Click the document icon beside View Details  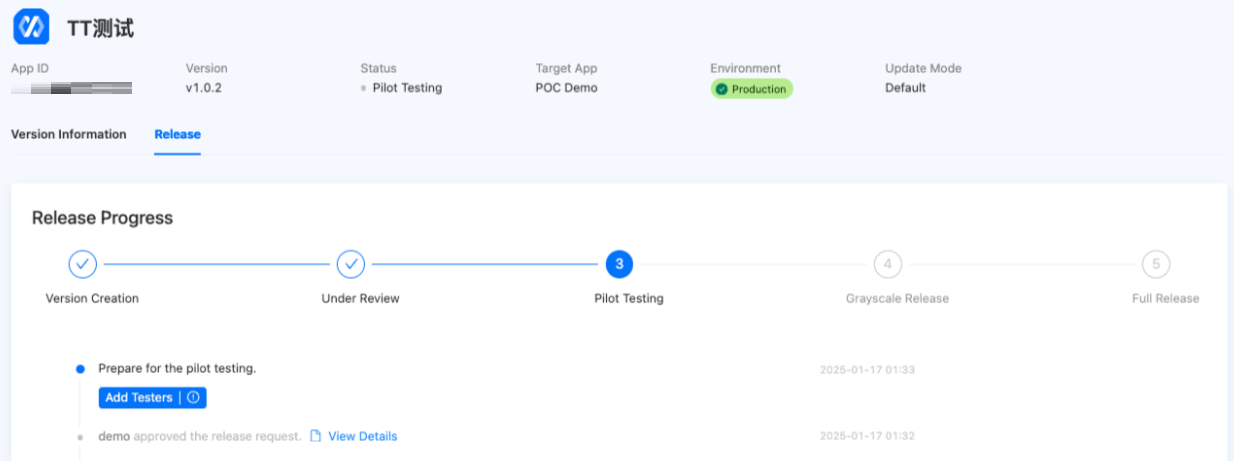315,436
